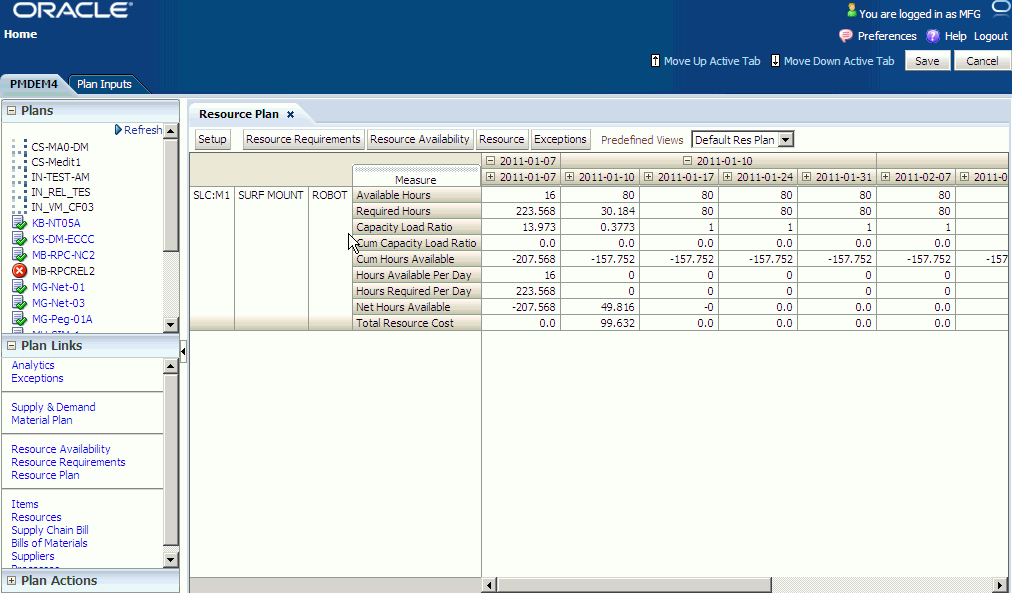1012x593 pixels.
Task: Open the Supply & Demand link
Action: coord(53,407)
